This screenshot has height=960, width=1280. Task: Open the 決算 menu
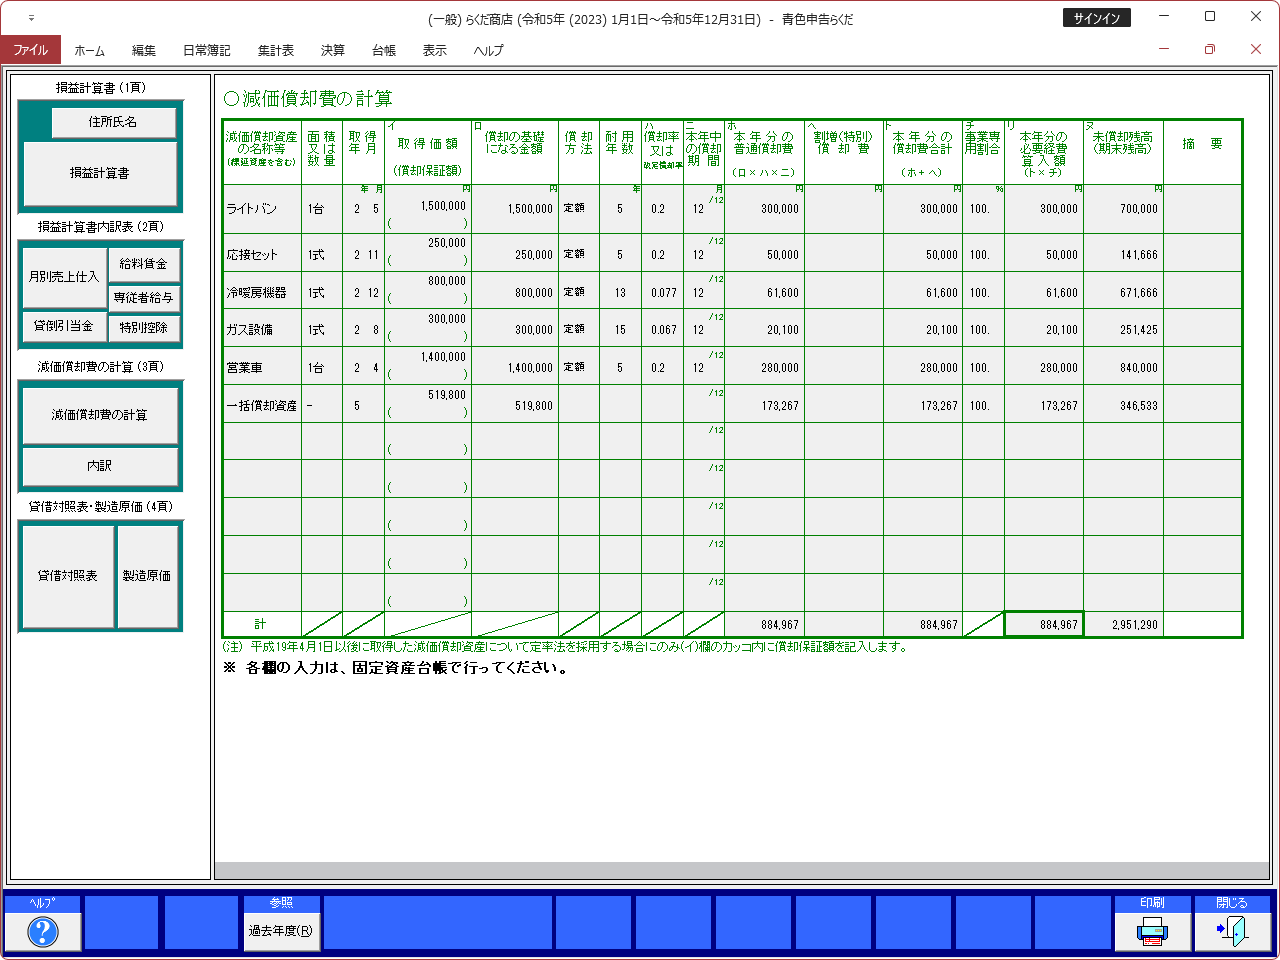(x=333, y=50)
